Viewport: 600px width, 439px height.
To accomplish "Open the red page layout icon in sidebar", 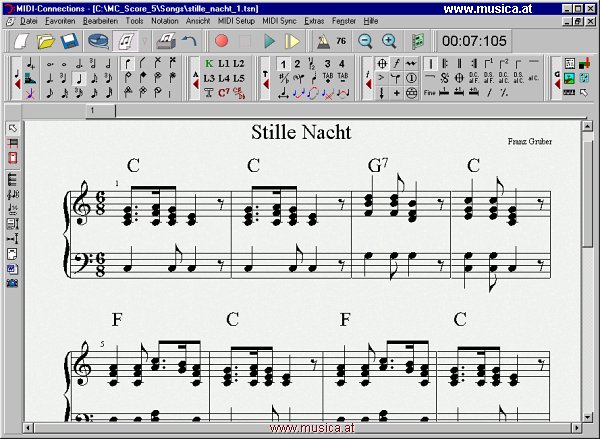I will tap(13, 158).
